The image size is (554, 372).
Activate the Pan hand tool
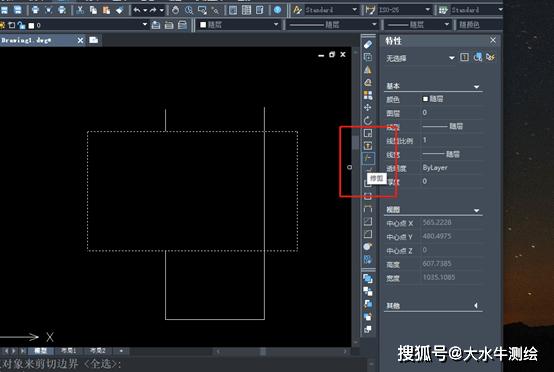(176, 10)
